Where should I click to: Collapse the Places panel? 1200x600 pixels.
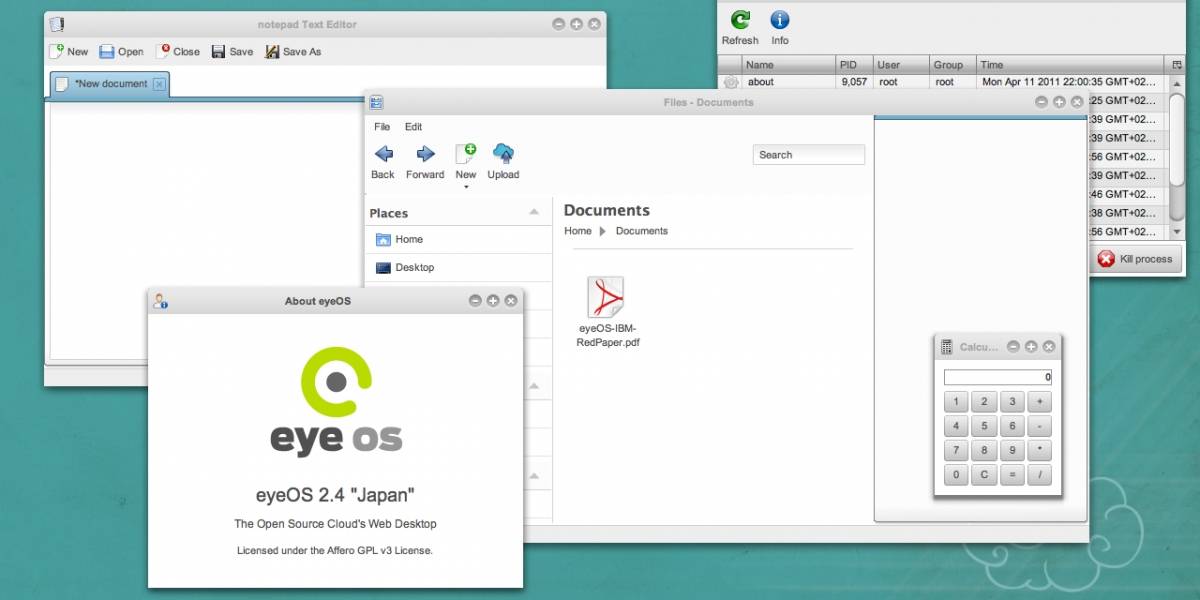(x=535, y=213)
